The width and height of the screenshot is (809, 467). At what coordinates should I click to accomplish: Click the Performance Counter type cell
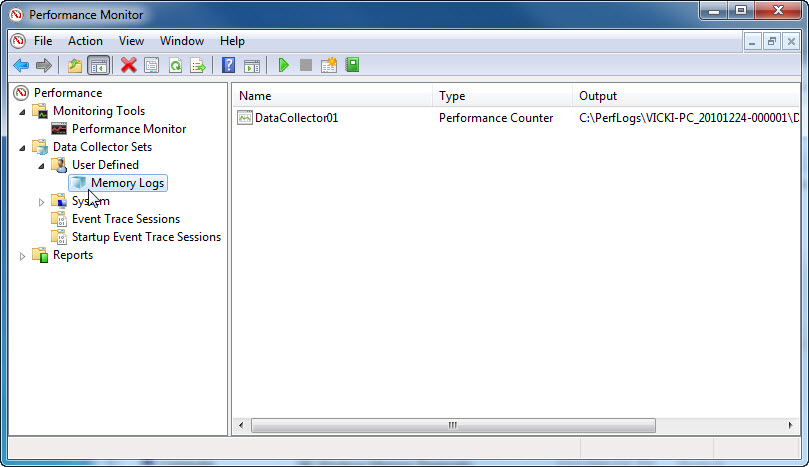tap(496, 118)
